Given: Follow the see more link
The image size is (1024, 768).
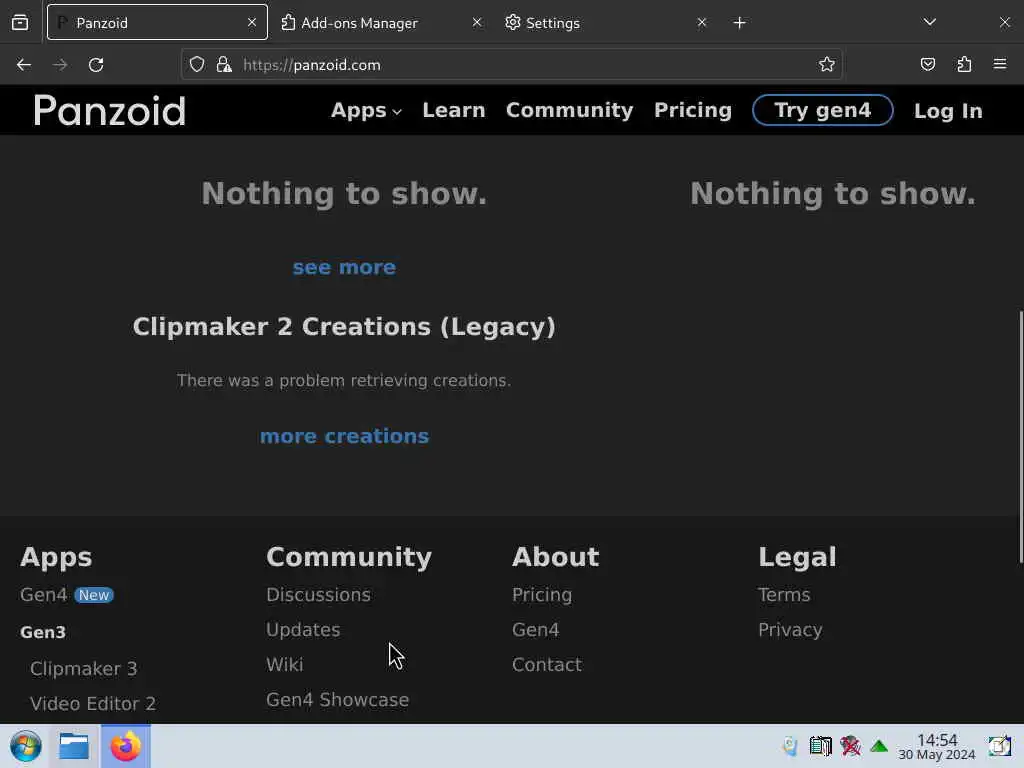Looking at the screenshot, I should pyautogui.click(x=344, y=267).
